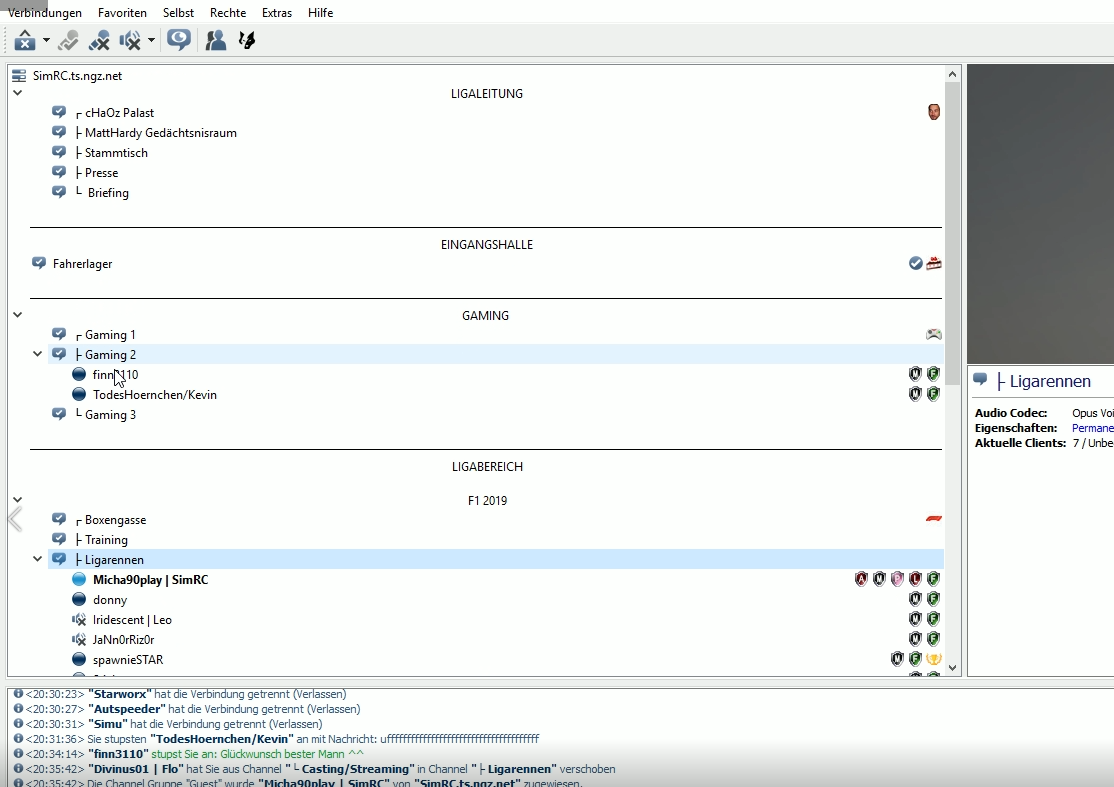Screen dimensions: 1114x787
Task: Toggle away status in the toolbar
Action: coord(25,40)
